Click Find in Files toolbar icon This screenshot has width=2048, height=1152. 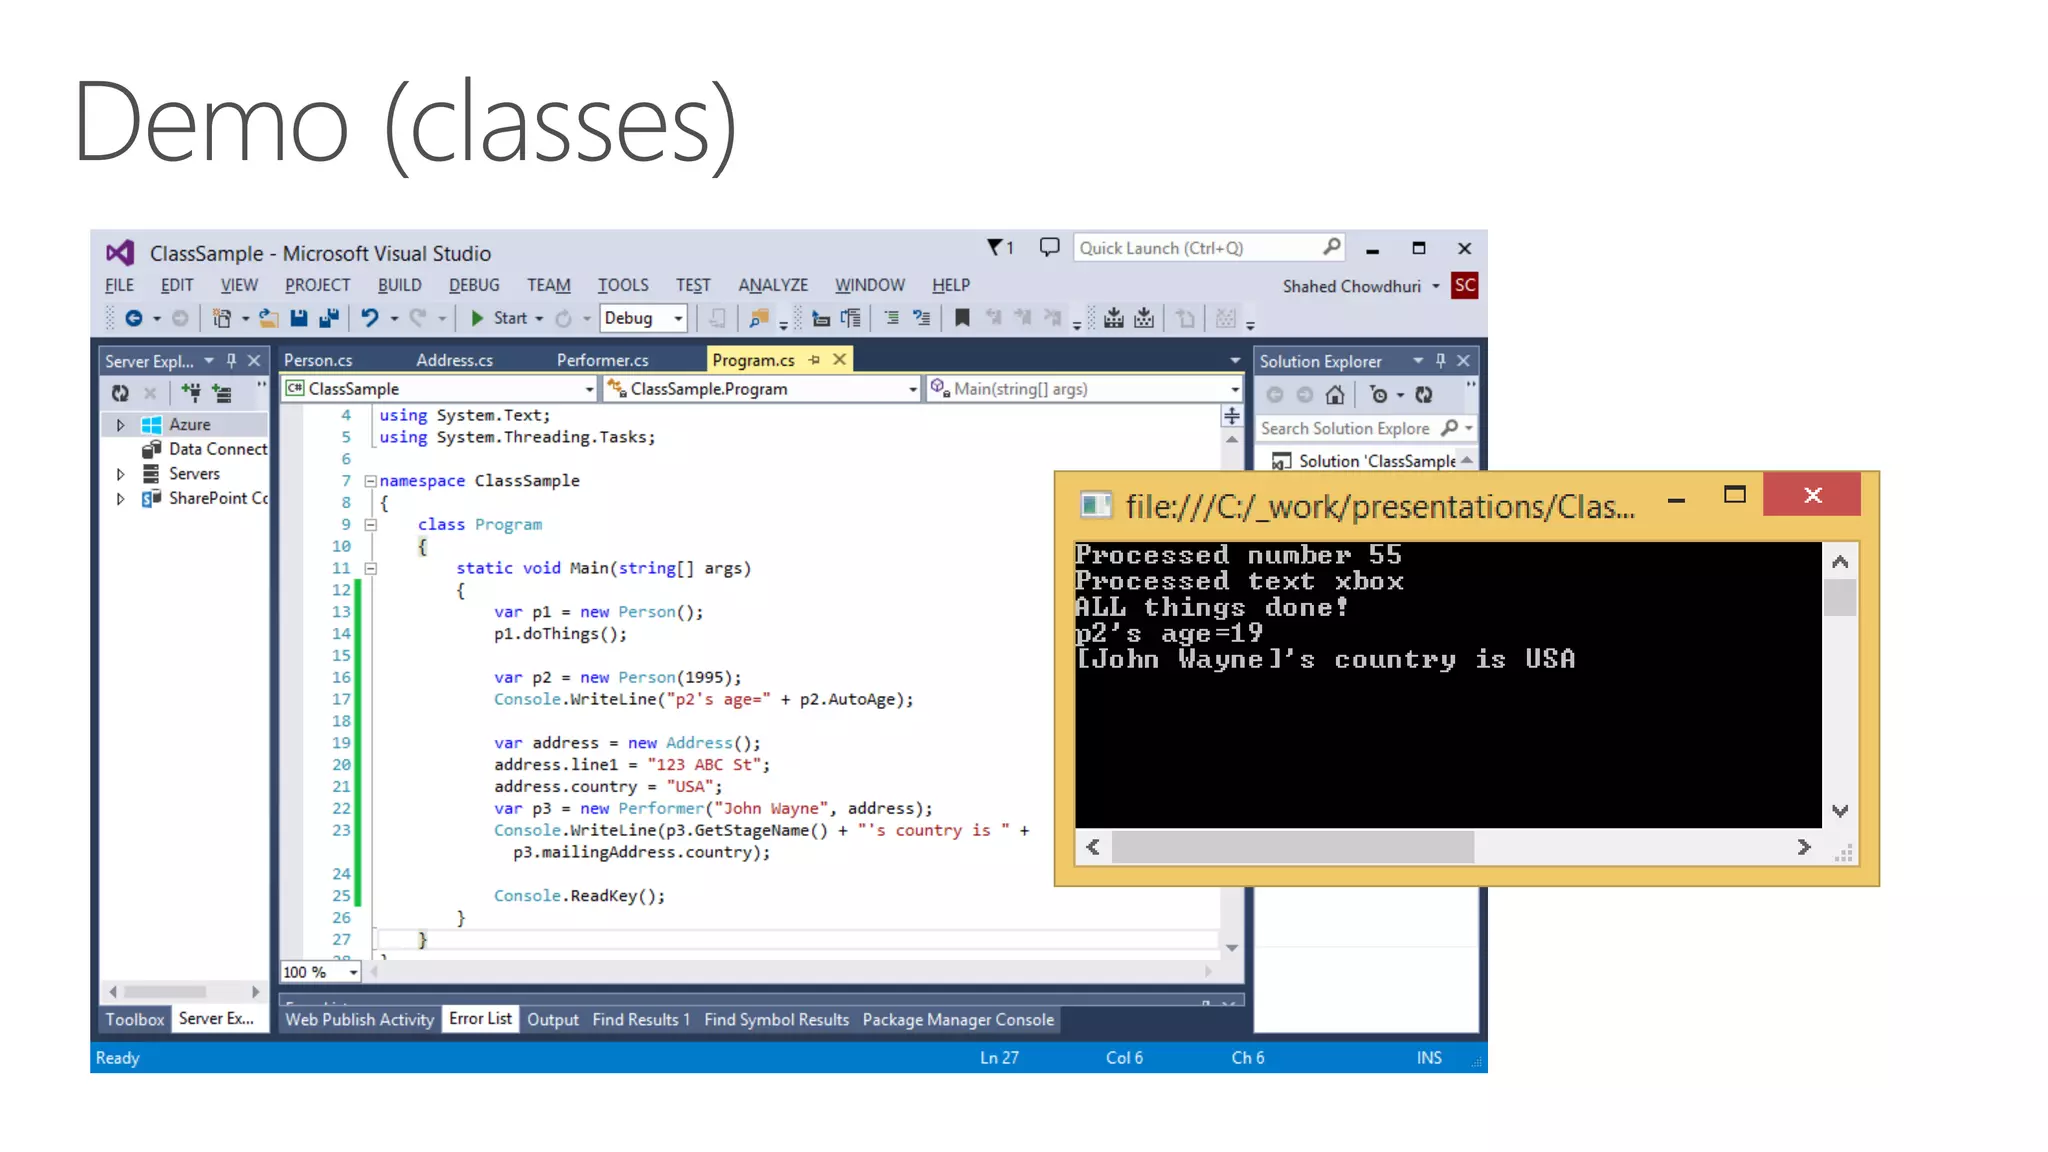click(759, 318)
